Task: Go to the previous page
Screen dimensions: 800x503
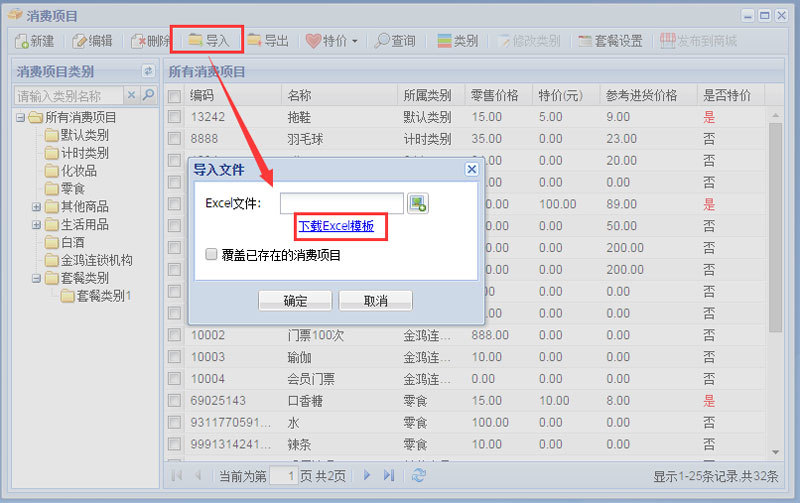Action: tap(198, 475)
